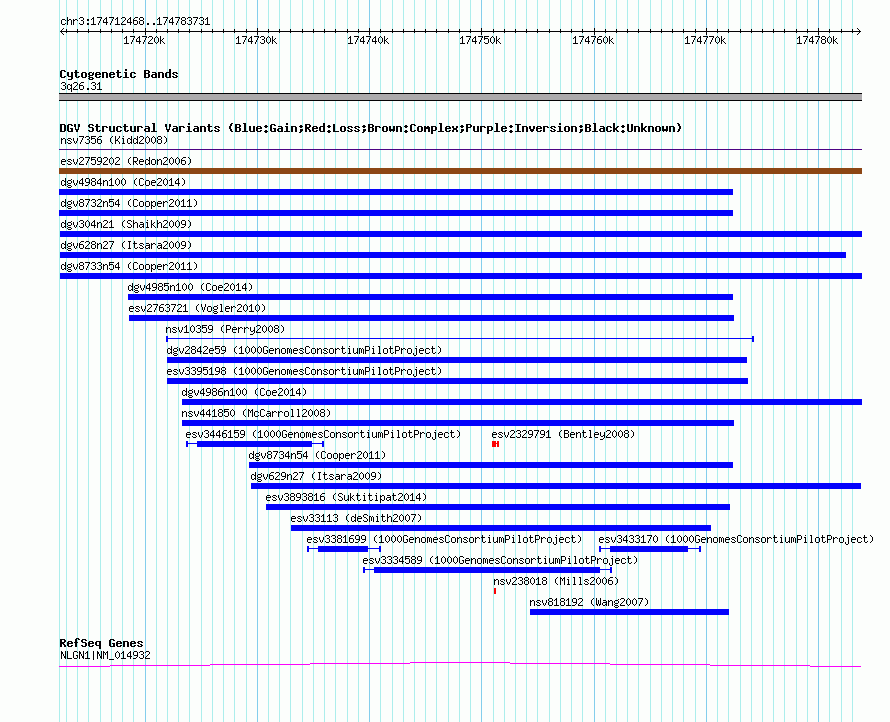This screenshot has width=890, height=722.
Task: Click the ruler's left arrow end
Action: click(62, 31)
